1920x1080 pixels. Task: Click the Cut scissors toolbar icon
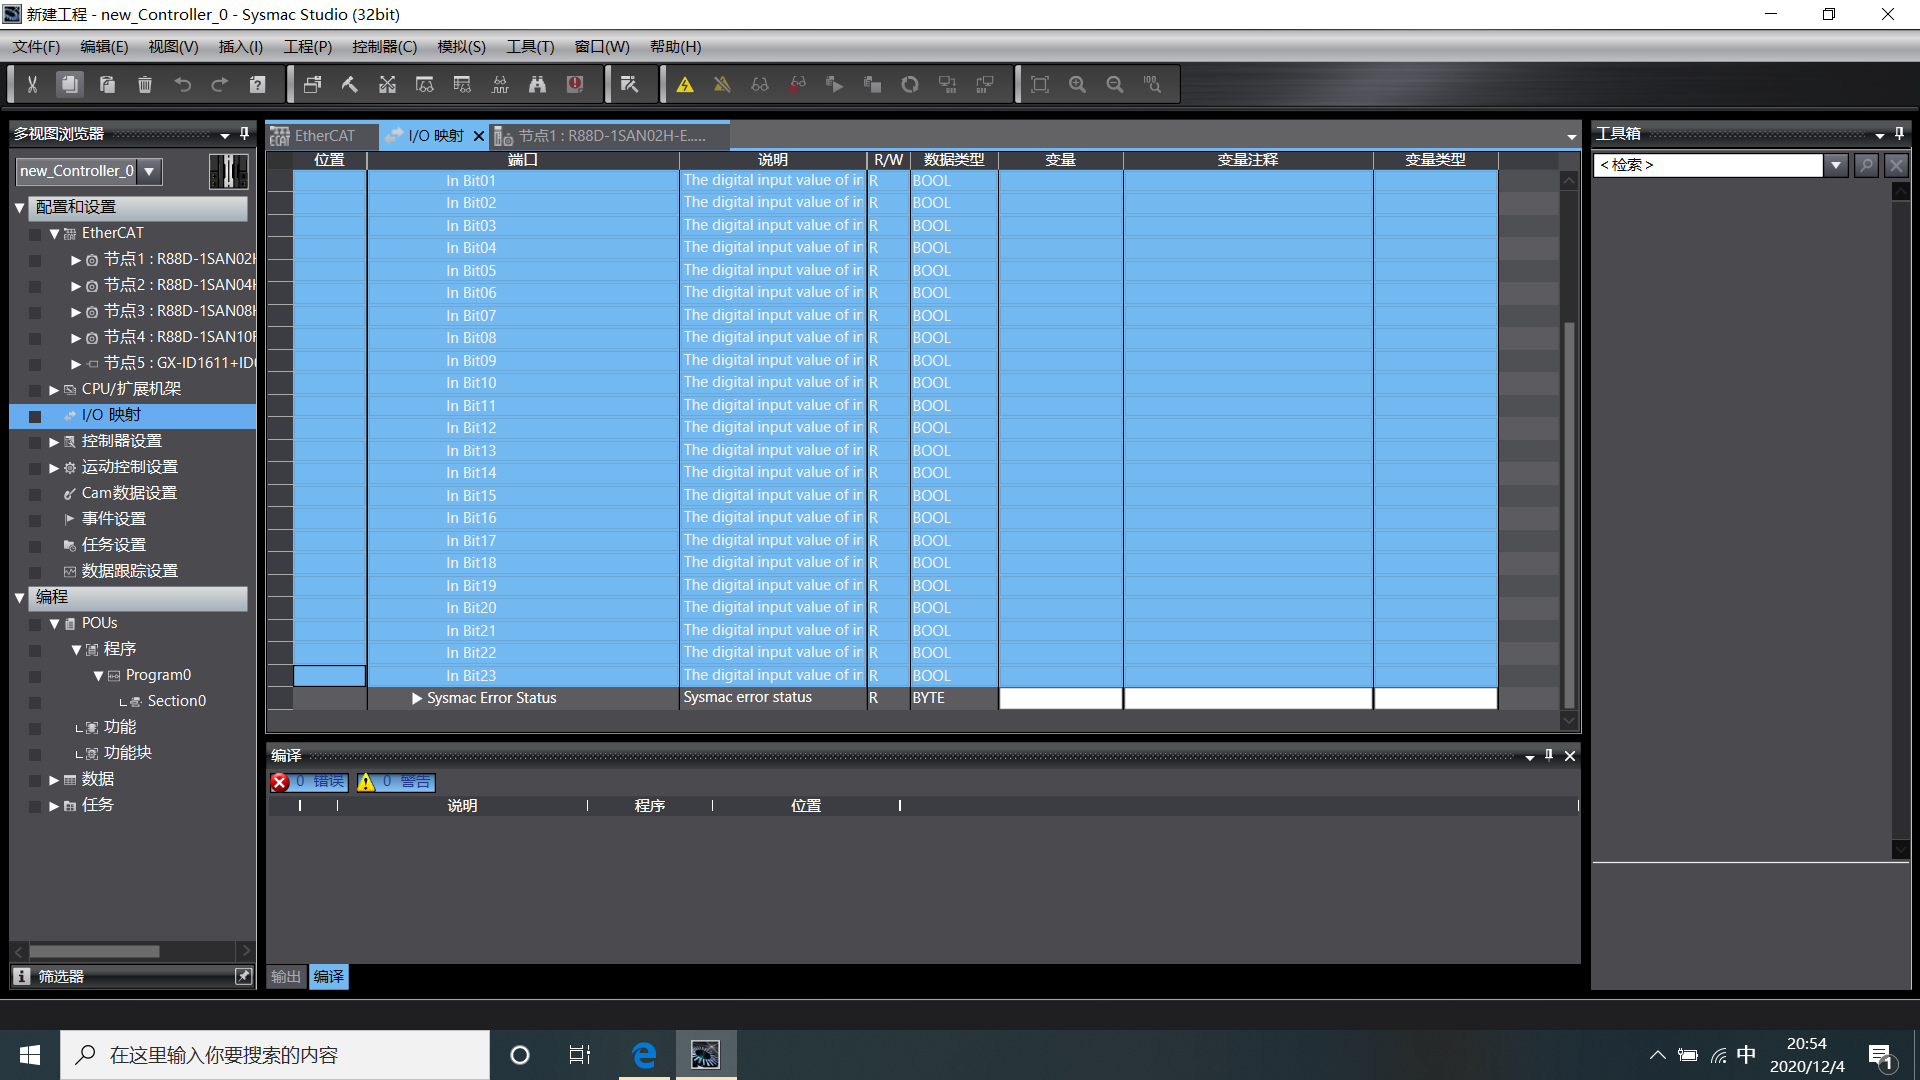[32, 85]
